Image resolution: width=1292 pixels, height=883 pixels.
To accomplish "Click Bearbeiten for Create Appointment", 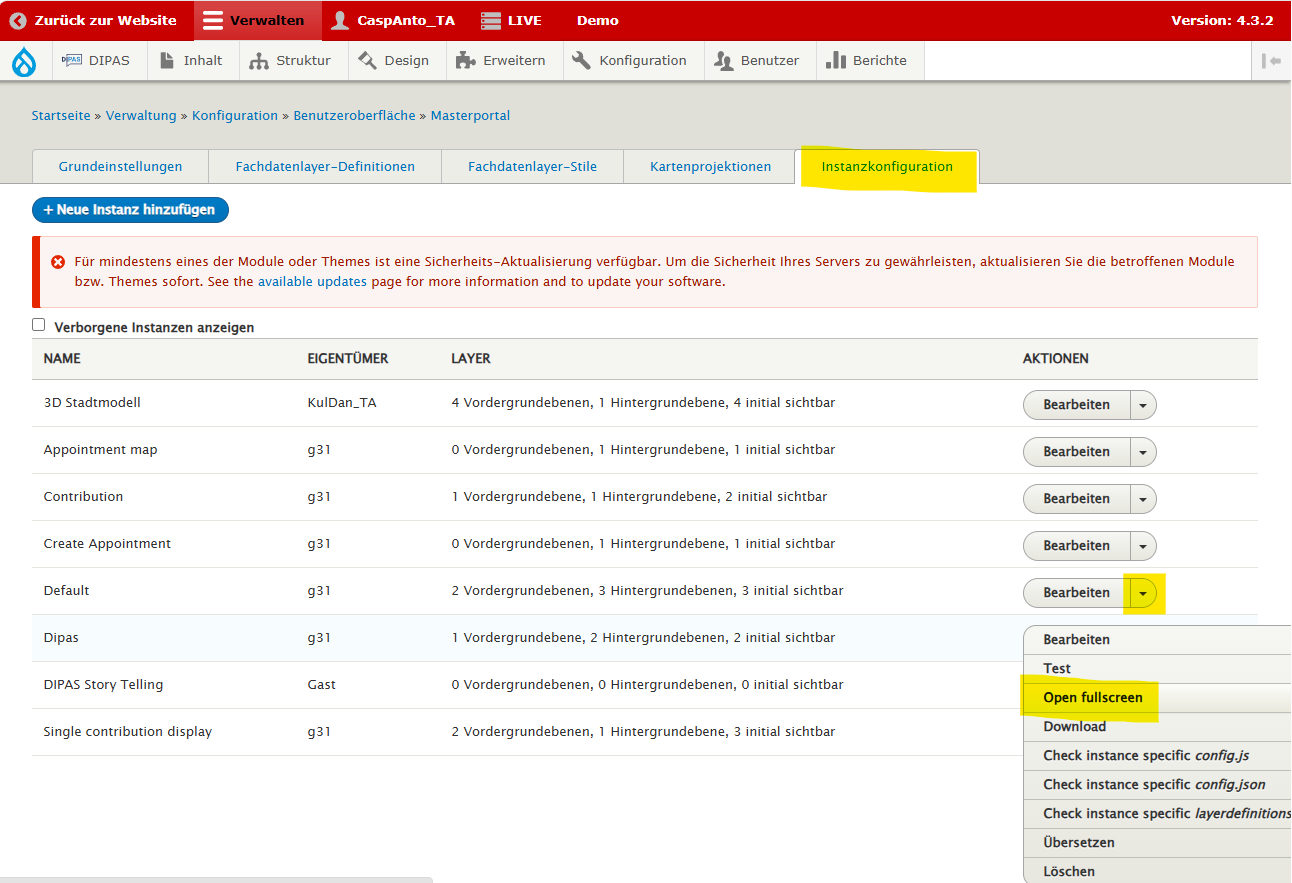I will click(1076, 546).
